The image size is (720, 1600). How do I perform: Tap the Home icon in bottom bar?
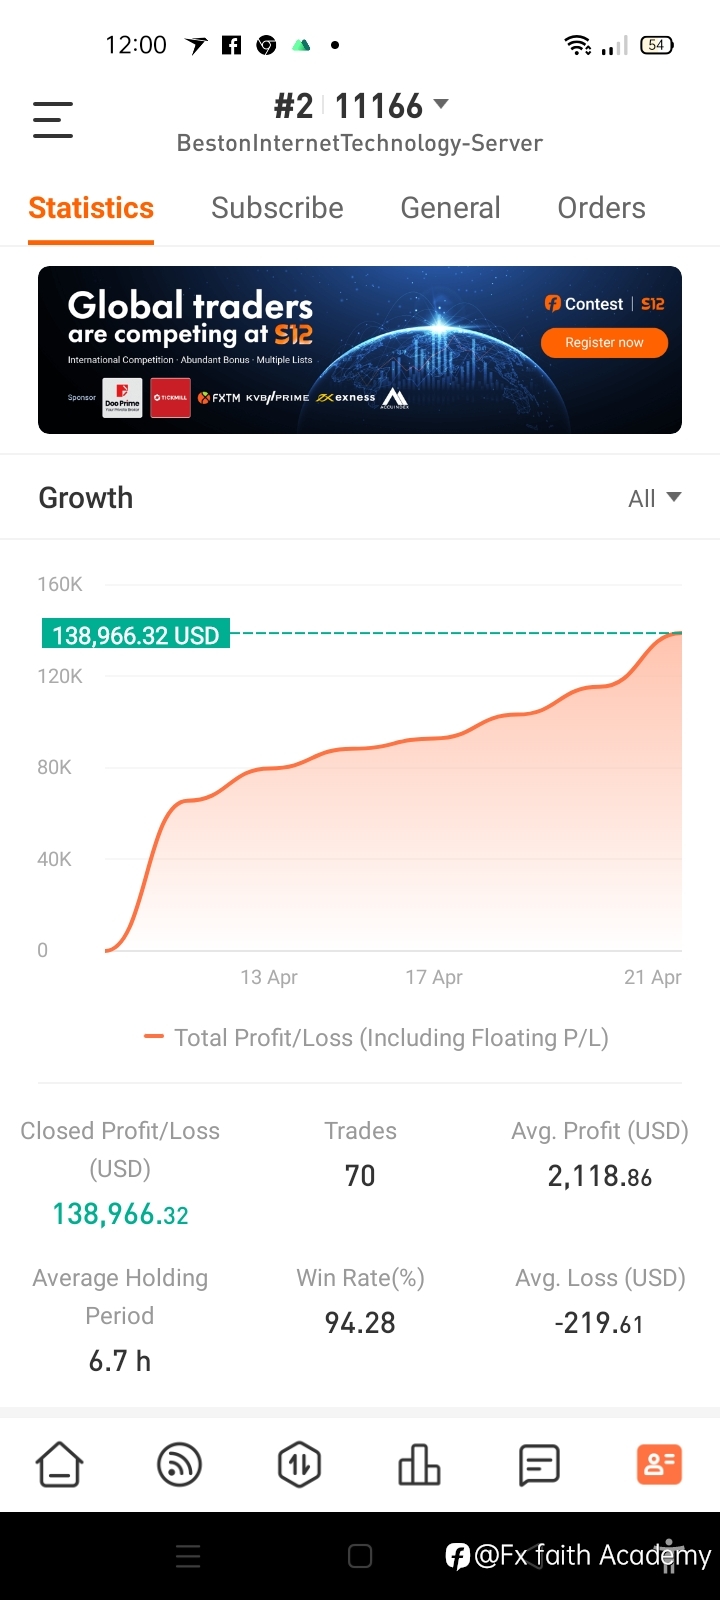[x=60, y=1465]
